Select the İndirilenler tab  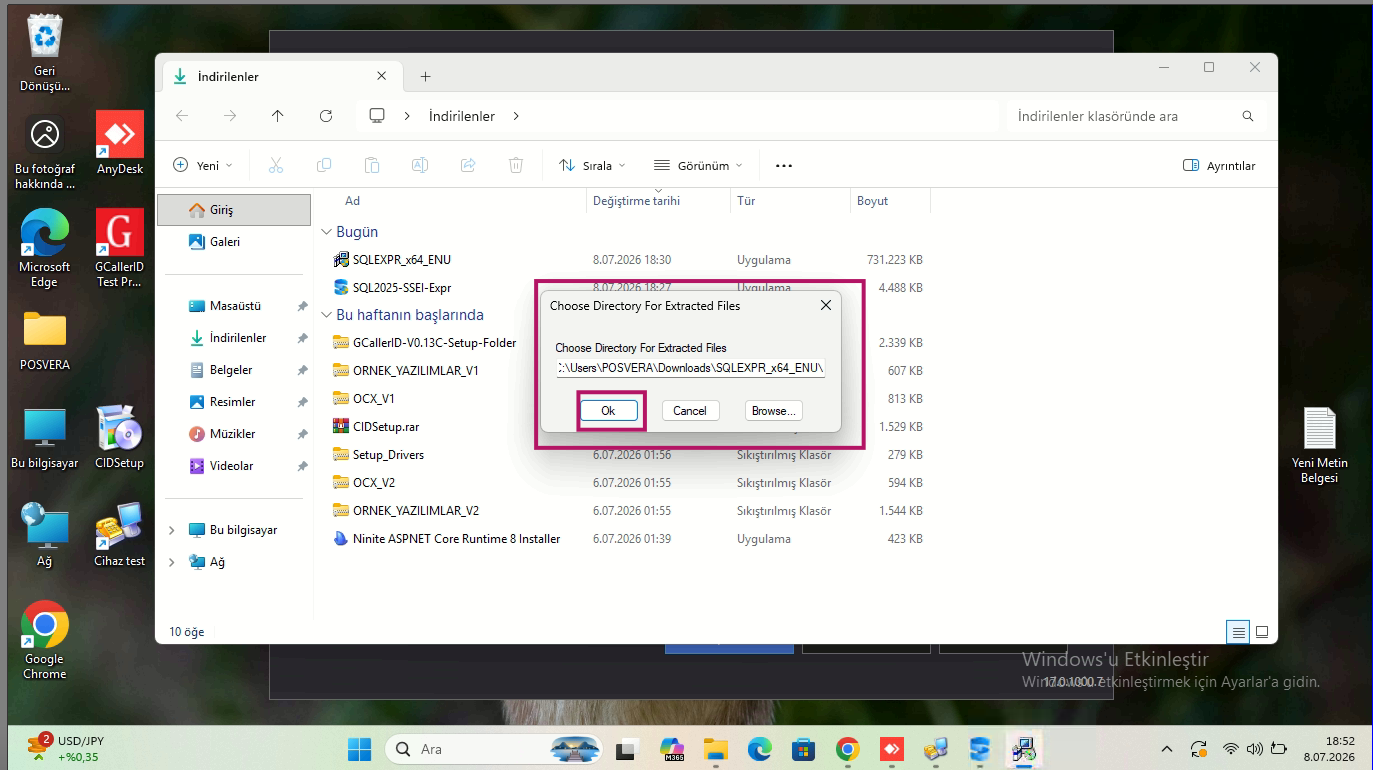(281, 77)
